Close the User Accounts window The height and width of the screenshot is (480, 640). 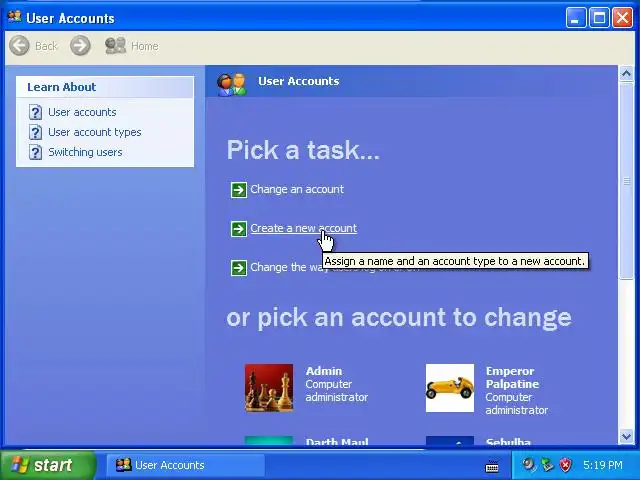coord(623,18)
